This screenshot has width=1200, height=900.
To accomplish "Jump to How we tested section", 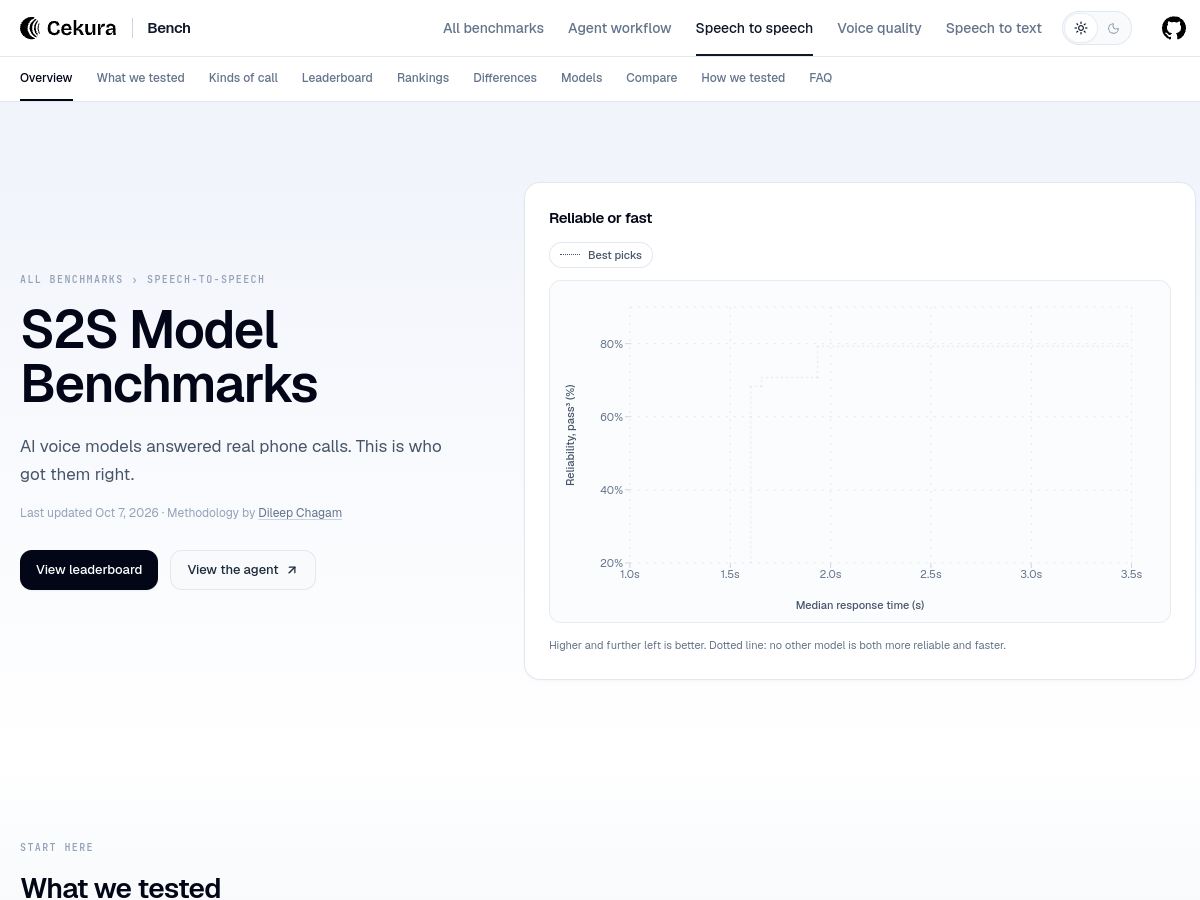I will [743, 78].
